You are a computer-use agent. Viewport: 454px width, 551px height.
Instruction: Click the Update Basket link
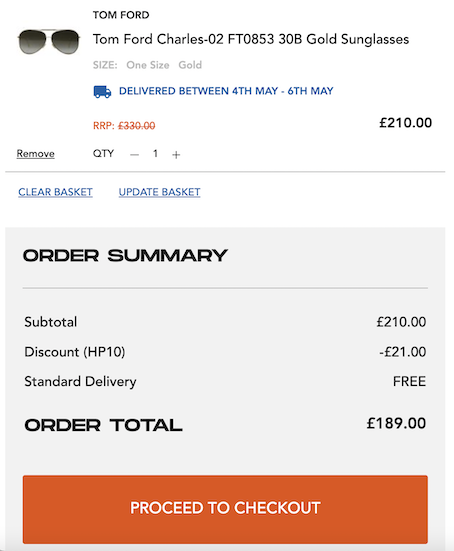160,192
